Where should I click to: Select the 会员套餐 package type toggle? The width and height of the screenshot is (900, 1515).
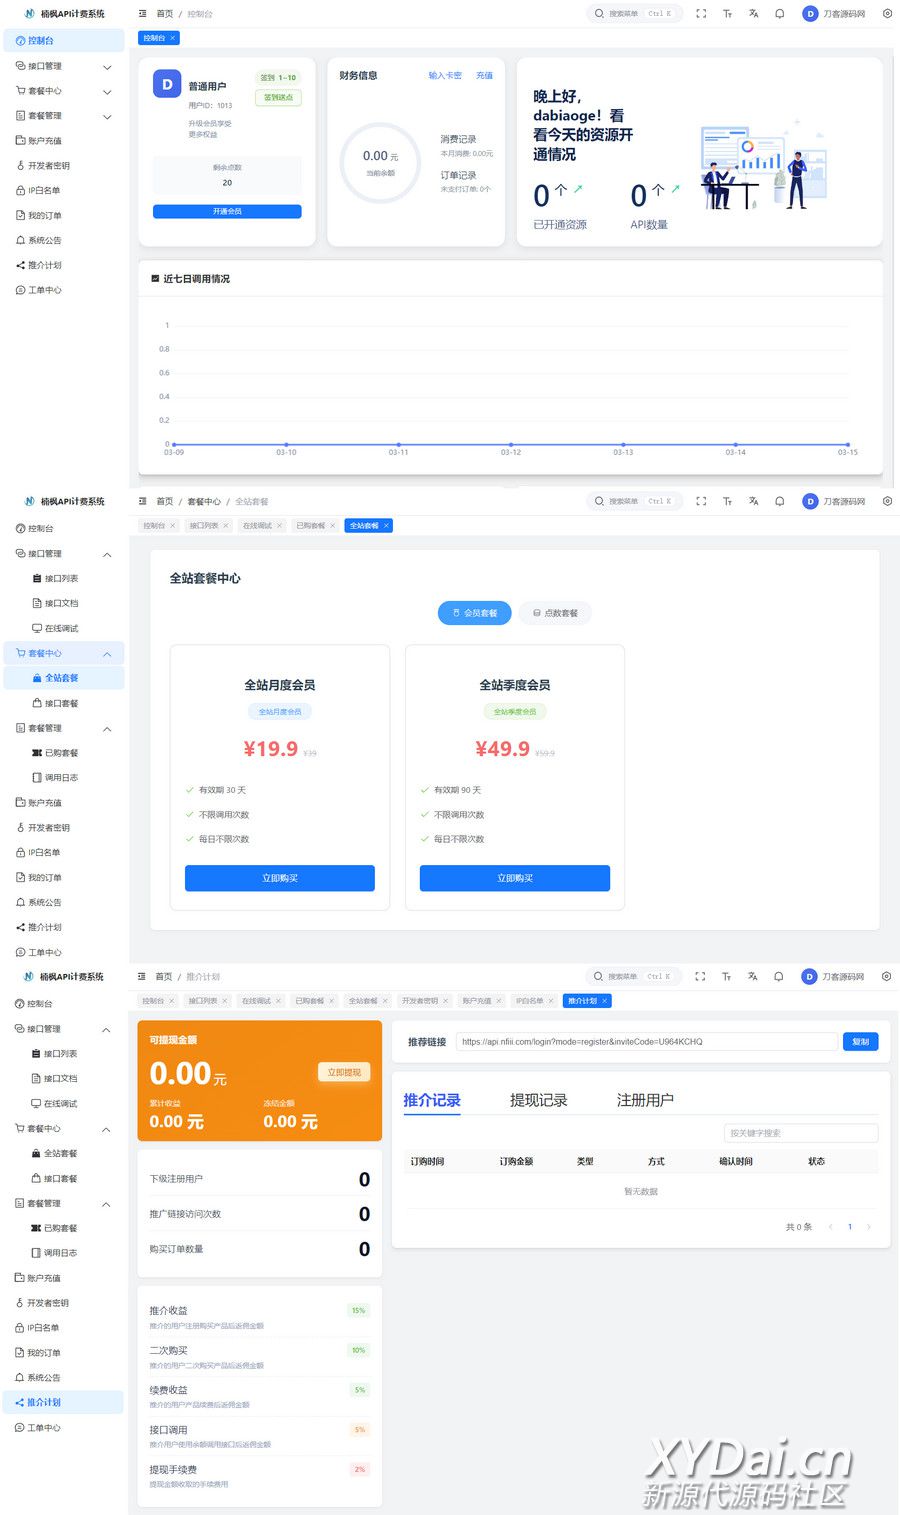coord(474,613)
